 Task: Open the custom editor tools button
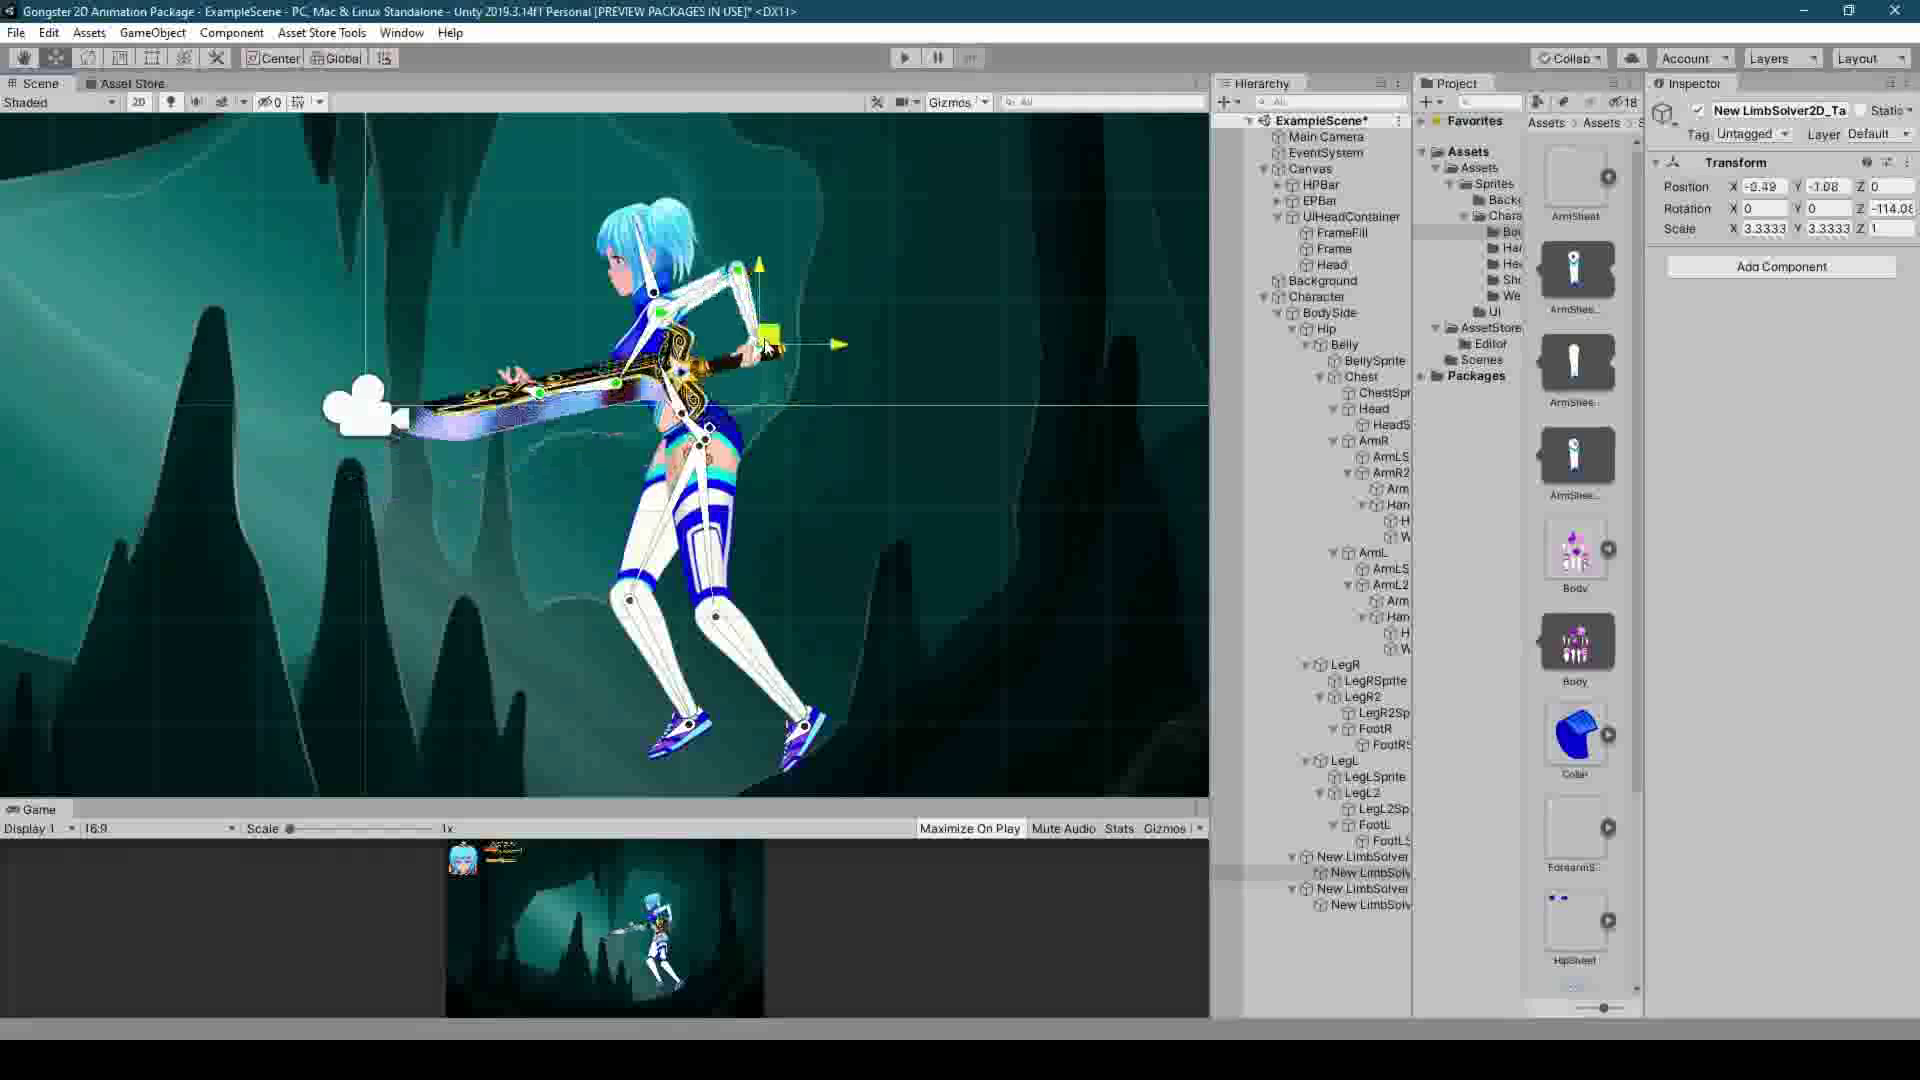pos(216,58)
